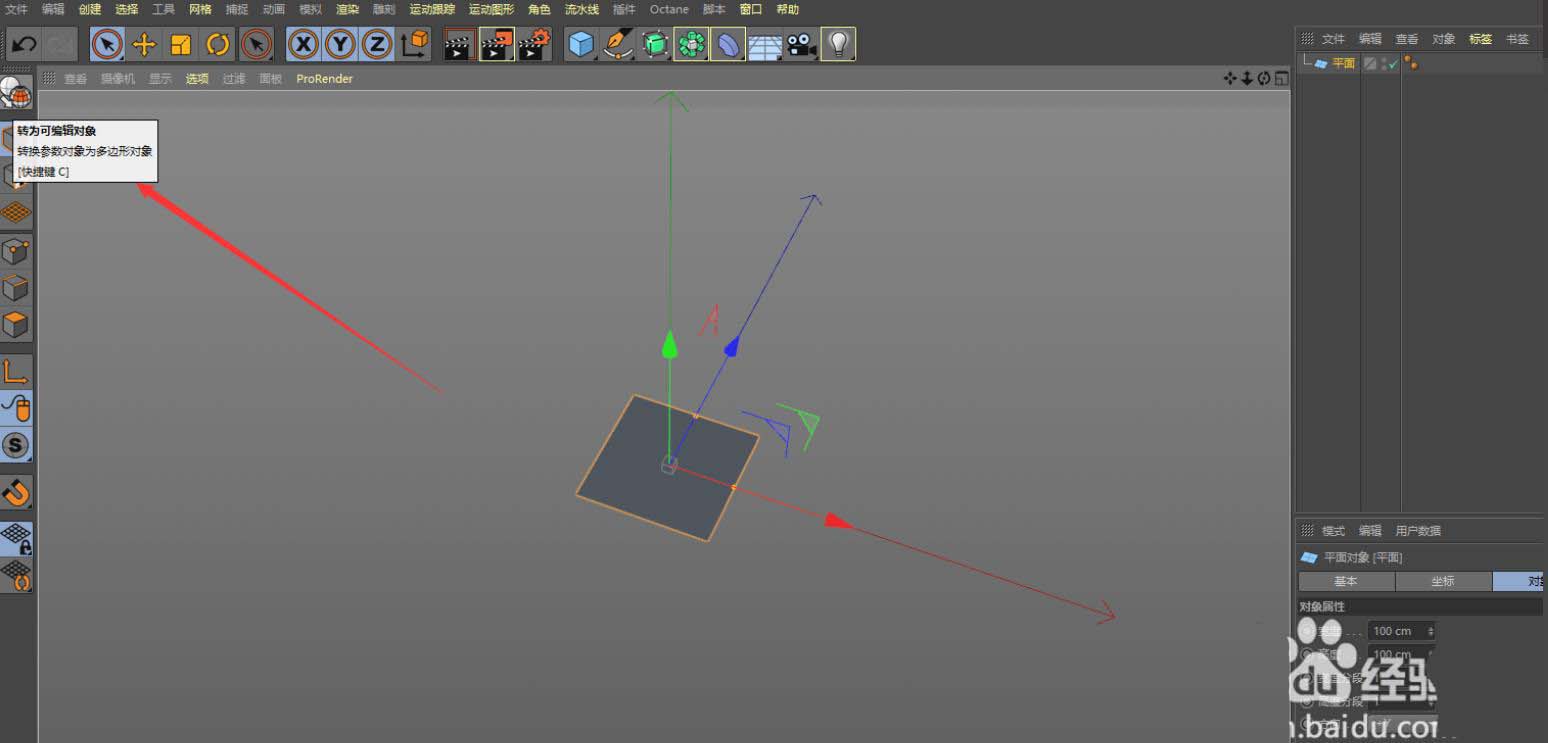The height and width of the screenshot is (743, 1548).
Task: Toggle the Z axis lock
Action: click(377, 45)
